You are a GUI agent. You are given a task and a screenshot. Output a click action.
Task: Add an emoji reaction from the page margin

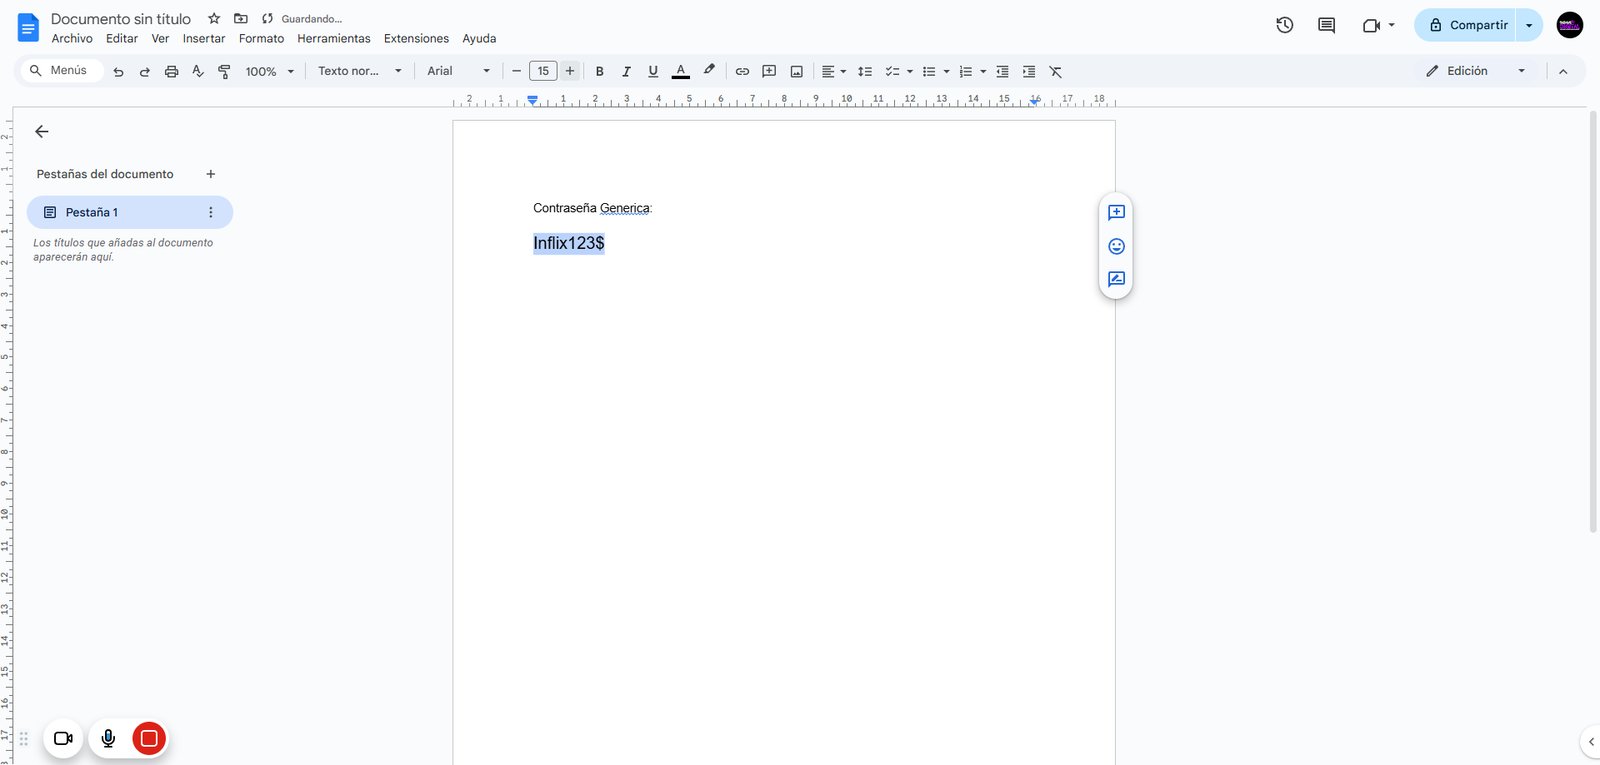click(1117, 246)
